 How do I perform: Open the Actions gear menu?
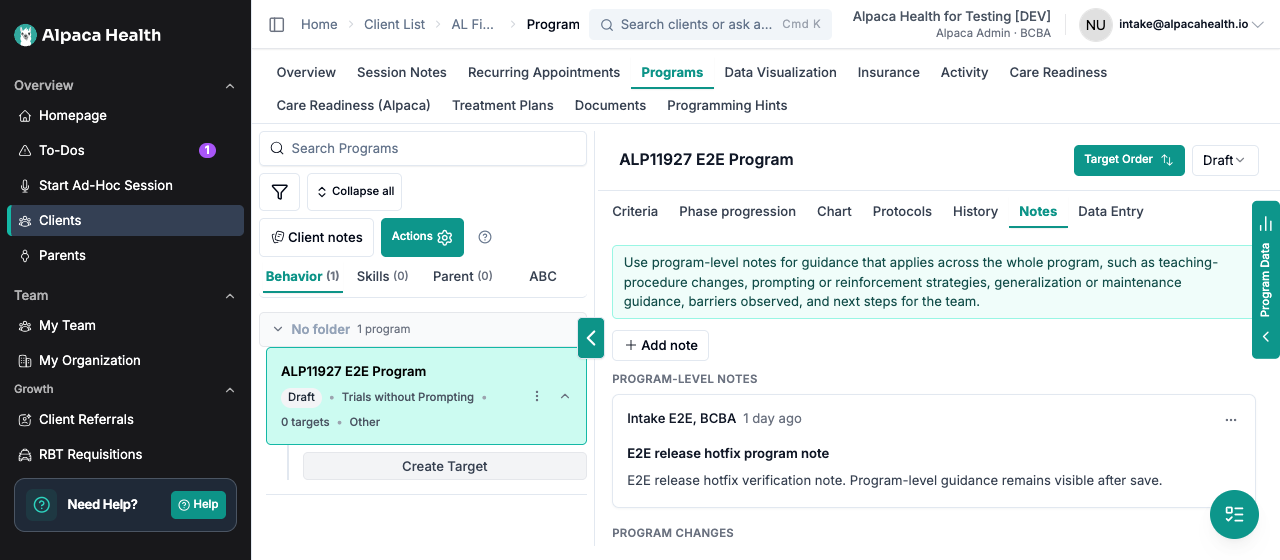(422, 237)
